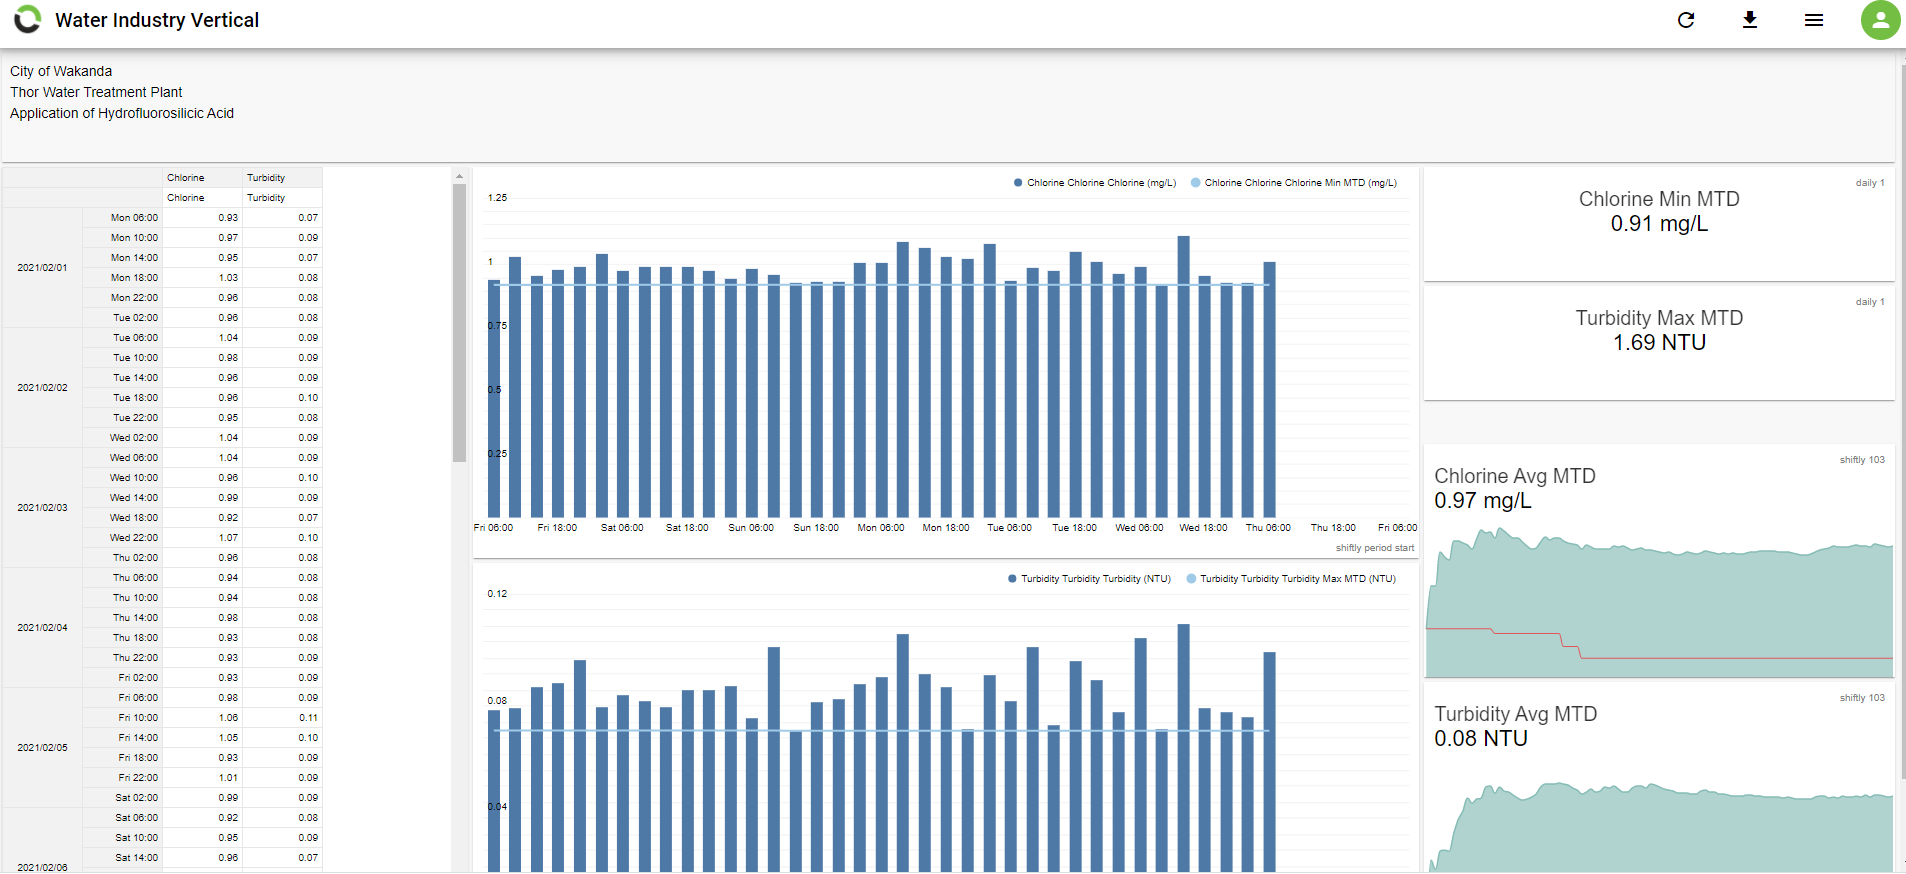
Task: Toggle Turbidity (NTU) legend series
Action: coord(1089,579)
